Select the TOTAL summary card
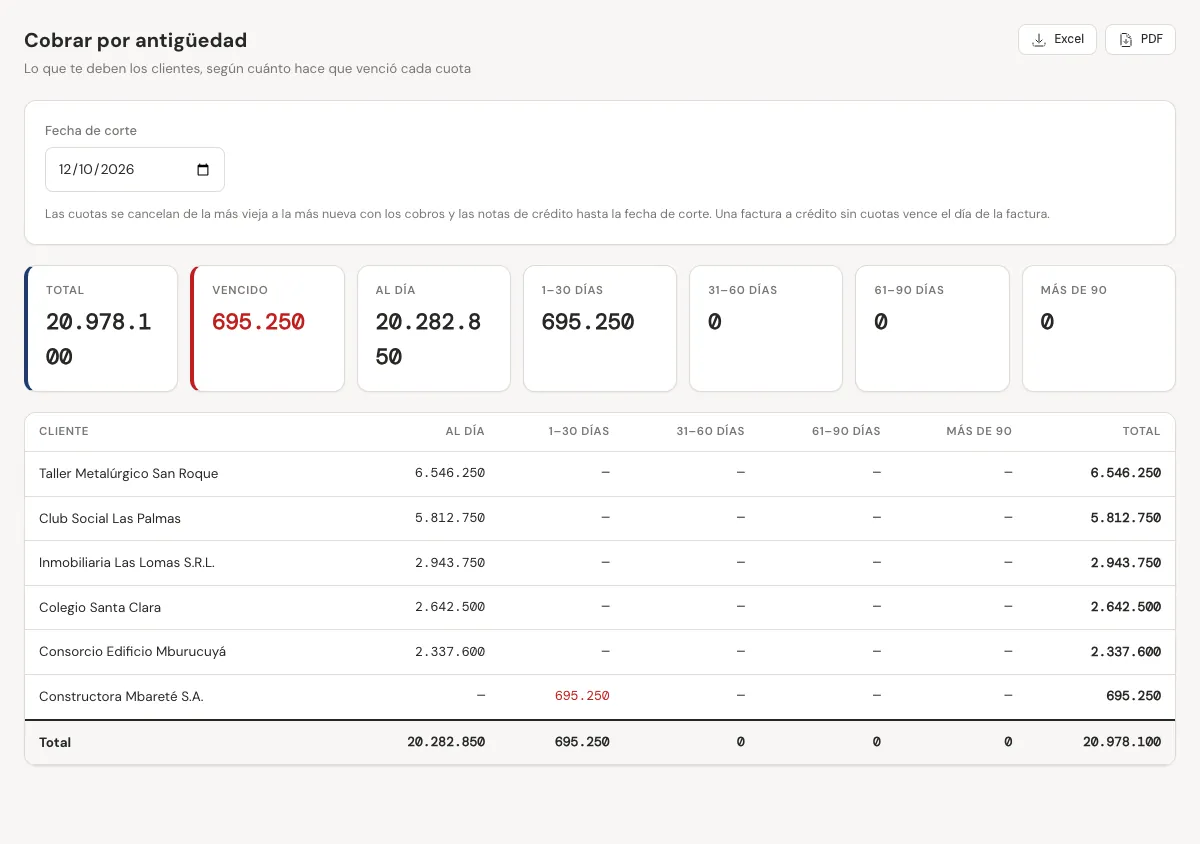The width and height of the screenshot is (1200, 844). click(101, 328)
